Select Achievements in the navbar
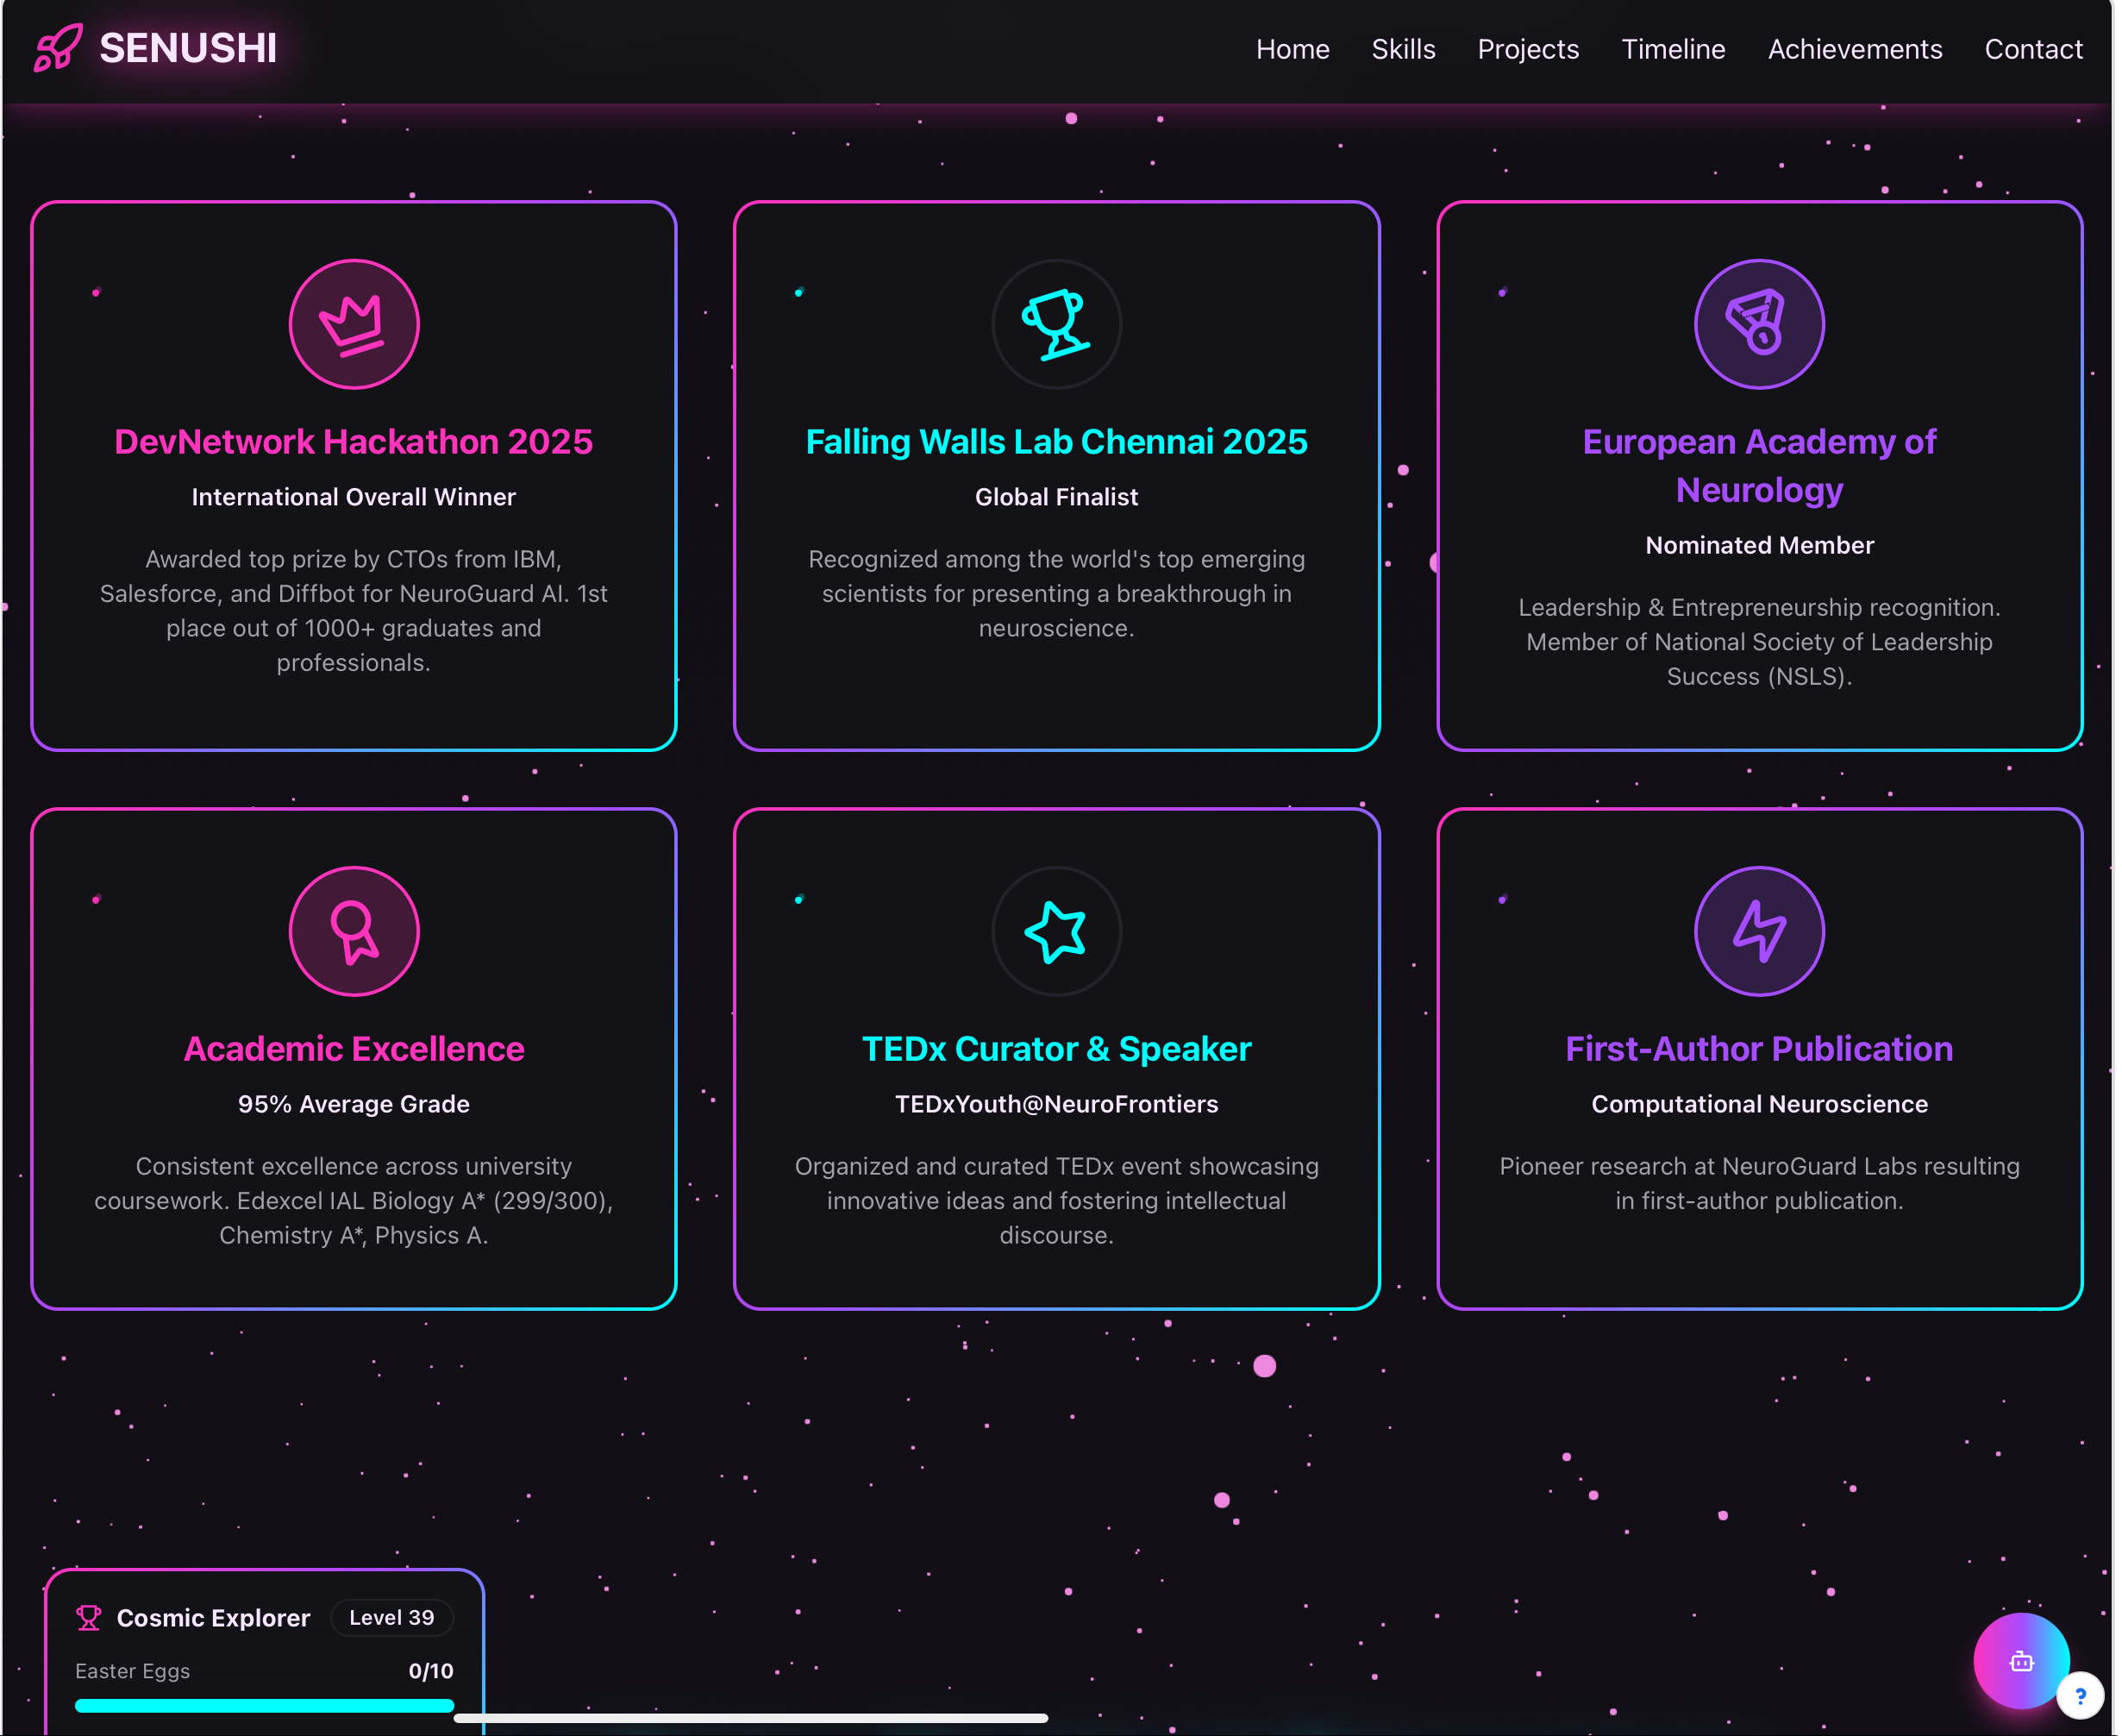Viewport: 2122px width, 1736px height. coord(1856,49)
